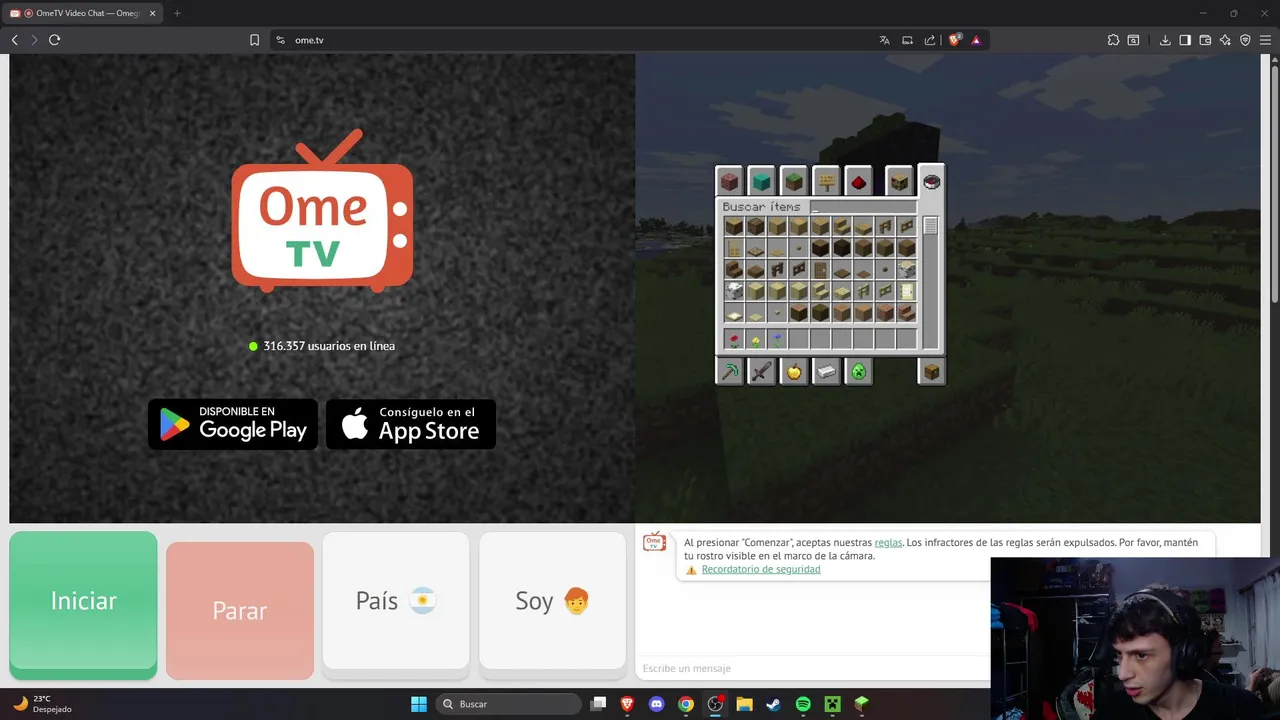1280x720 pixels.
Task: Open the Brave Shields lion icon
Action: [955, 40]
